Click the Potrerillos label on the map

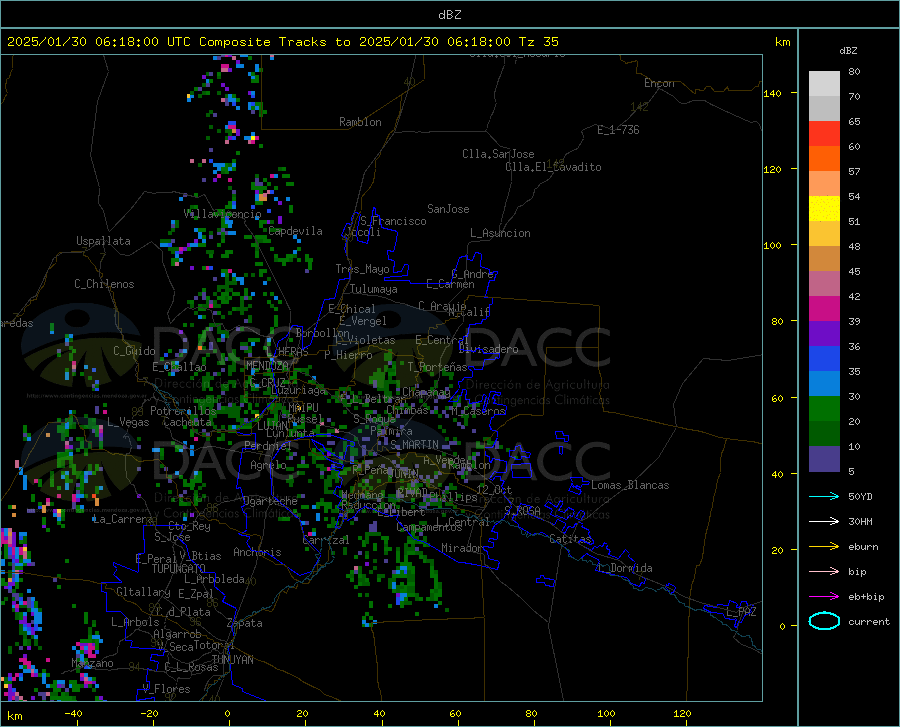point(183,411)
